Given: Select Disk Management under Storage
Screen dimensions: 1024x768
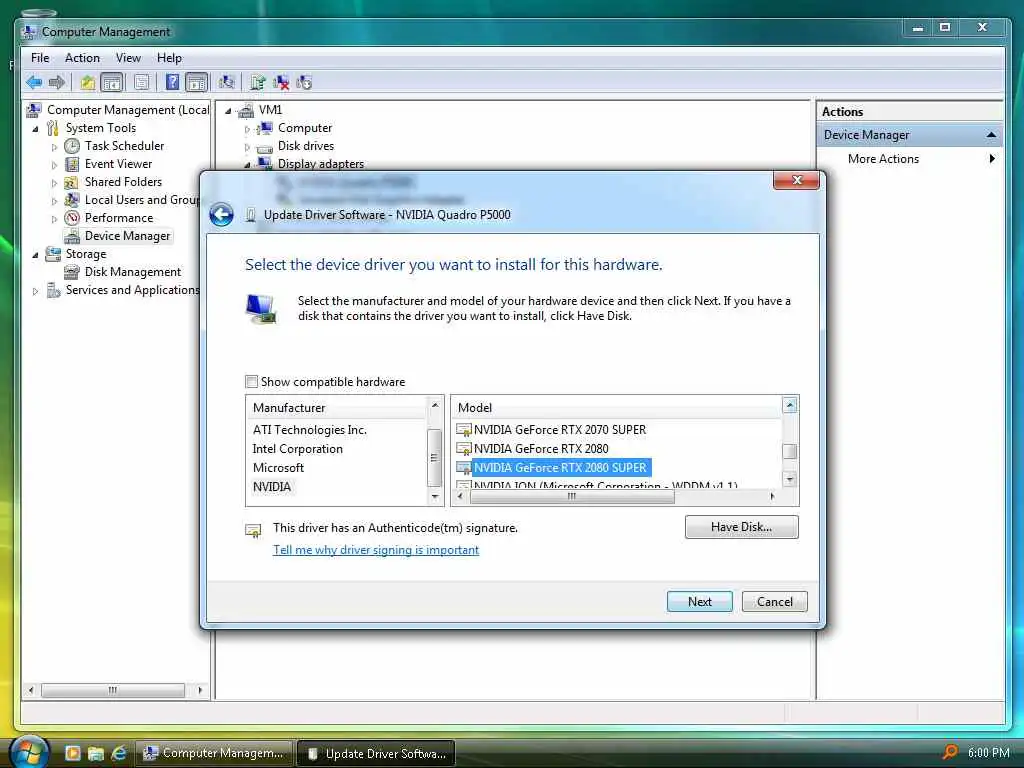Looking at the screenshot, I should click(133, 272).
